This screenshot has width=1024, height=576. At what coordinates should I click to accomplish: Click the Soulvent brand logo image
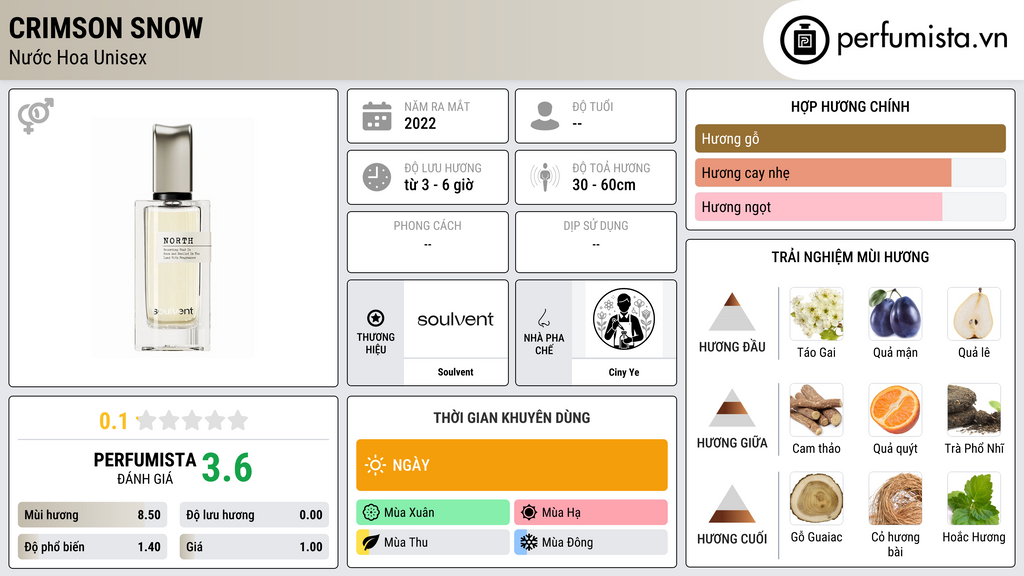click(x=455, y=319)
